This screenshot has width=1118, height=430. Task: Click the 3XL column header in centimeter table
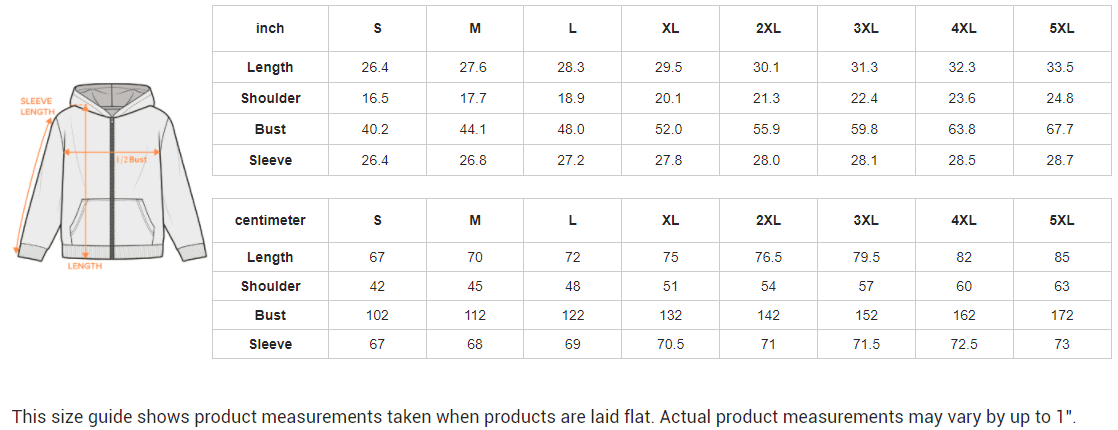(866, 220)
